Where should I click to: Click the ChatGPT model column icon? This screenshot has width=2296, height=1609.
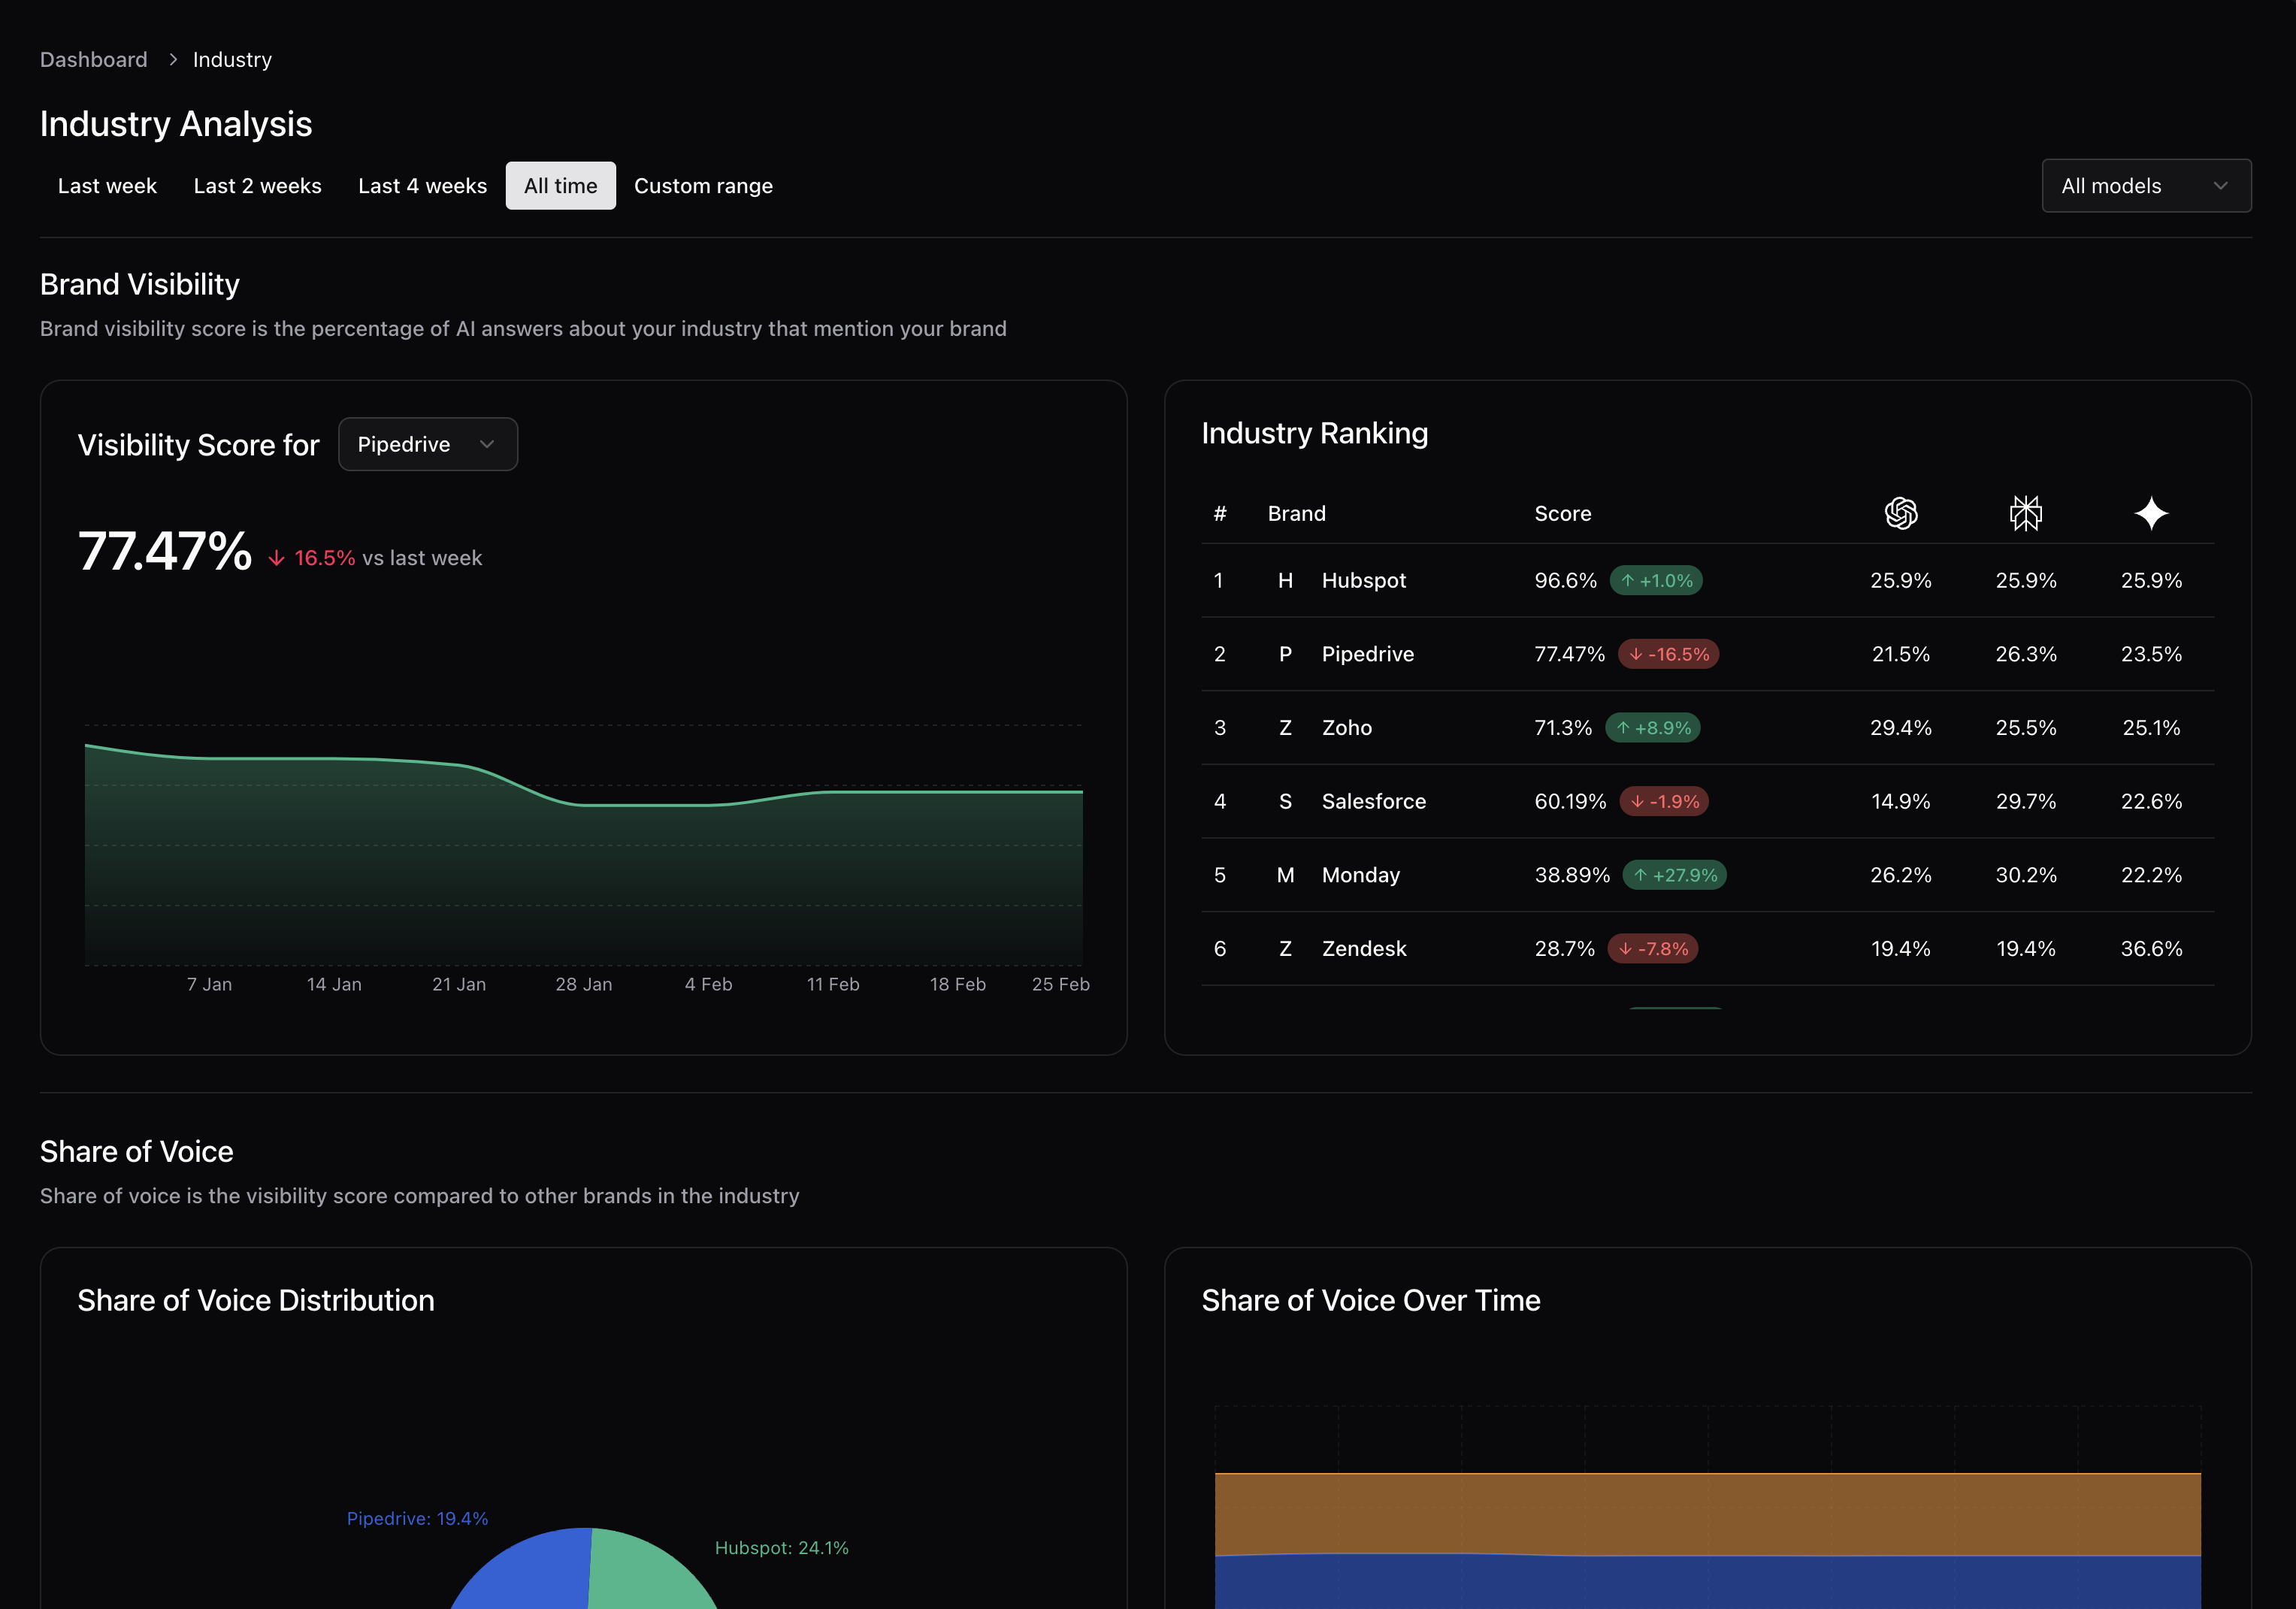[x=1900, y=513]
